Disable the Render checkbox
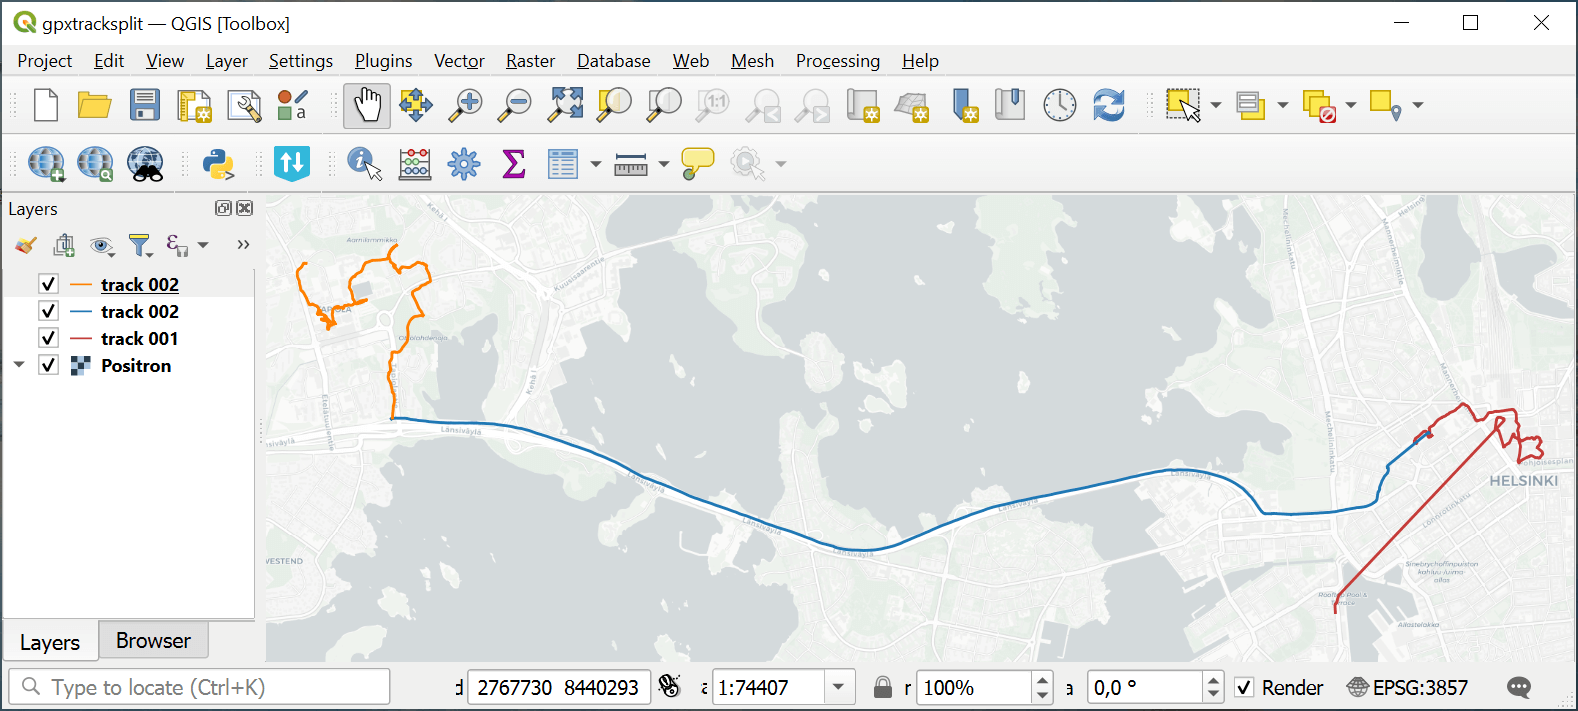The height and width of the screenshot is (711, 1578). pos(1245,688)
